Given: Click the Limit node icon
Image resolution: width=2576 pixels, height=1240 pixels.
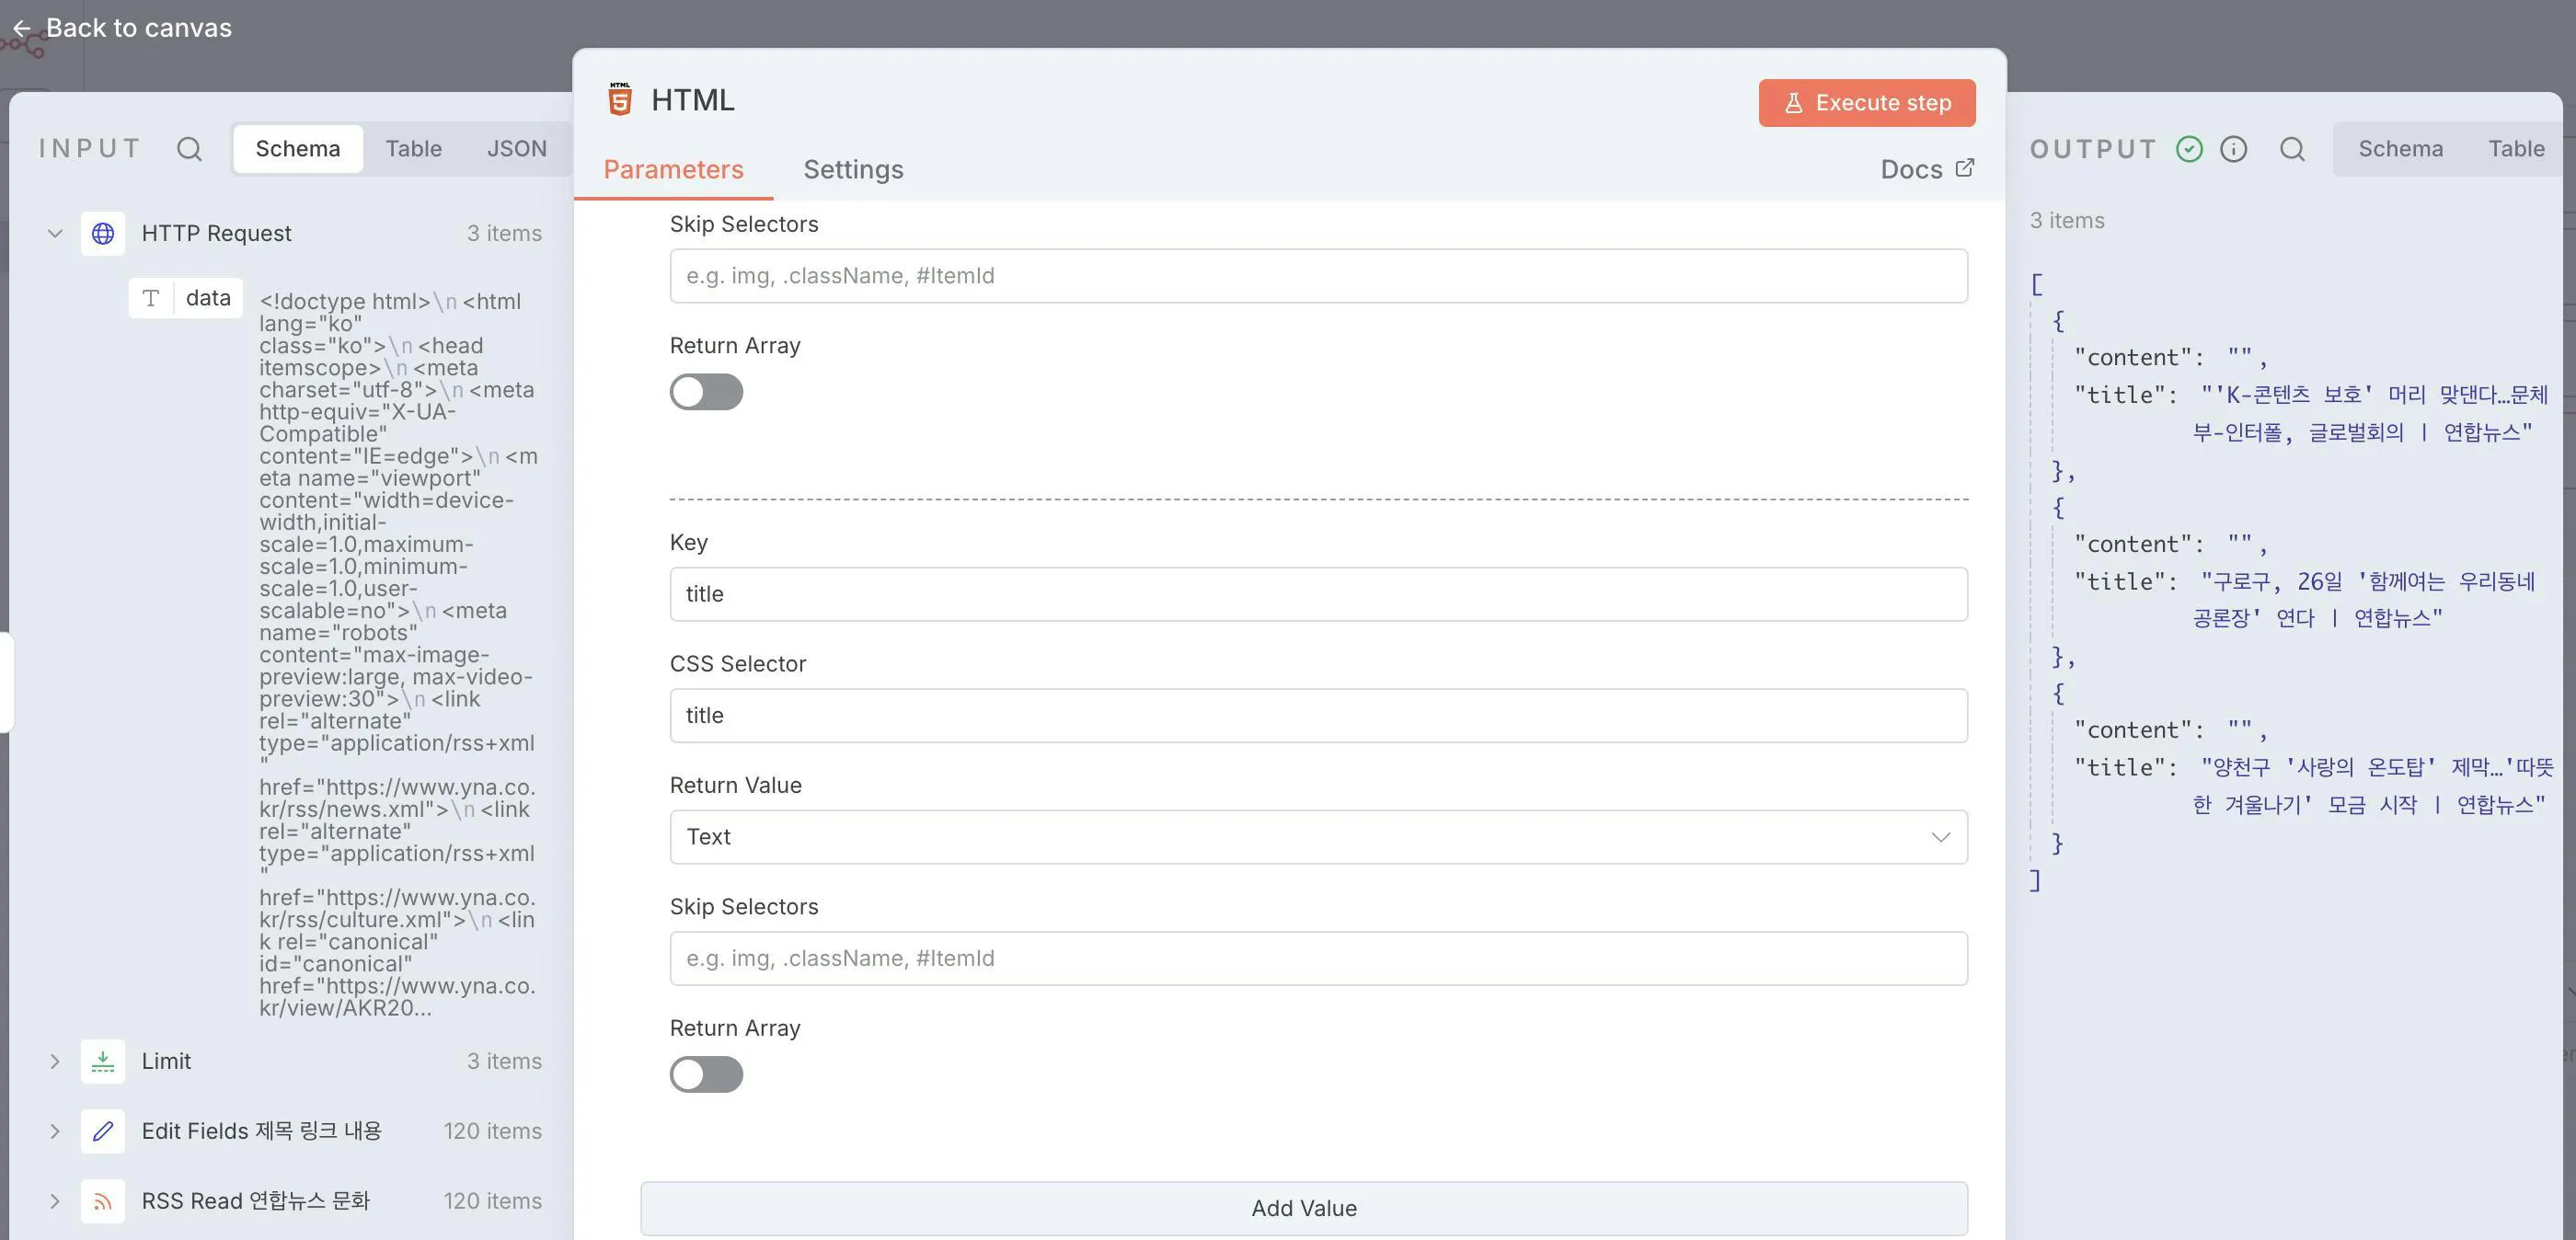Looking at the screenshot, I should click(103, 1061).
